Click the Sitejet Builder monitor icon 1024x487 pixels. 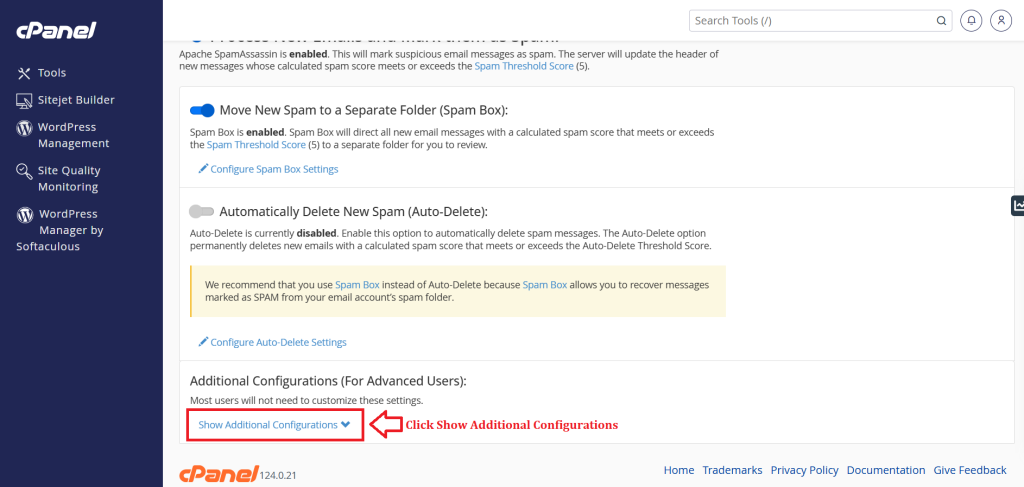[24, 101]
